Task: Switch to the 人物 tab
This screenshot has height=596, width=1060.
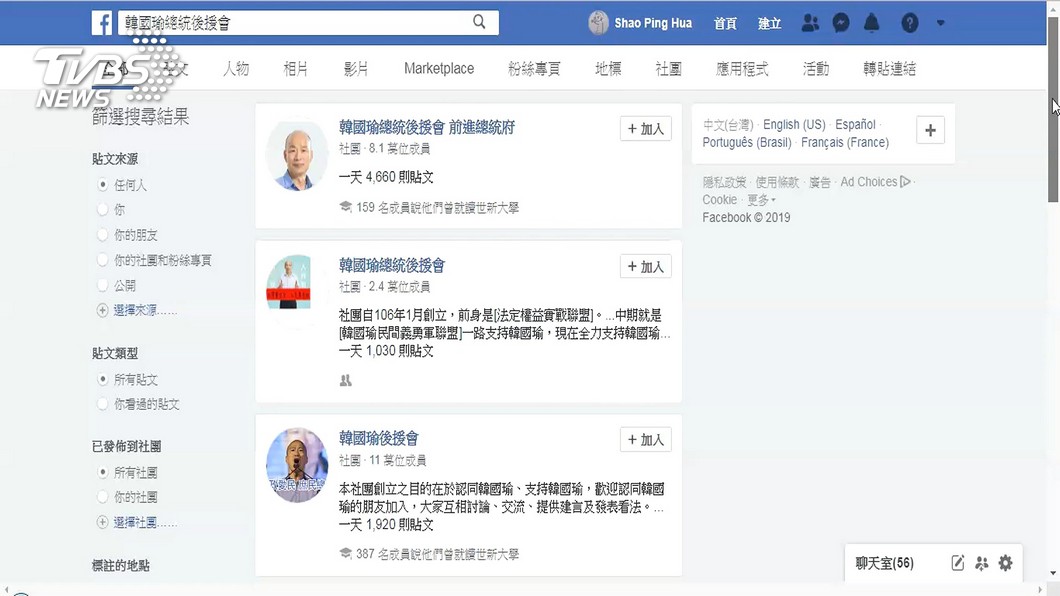Action: click(x=236, y=68)
